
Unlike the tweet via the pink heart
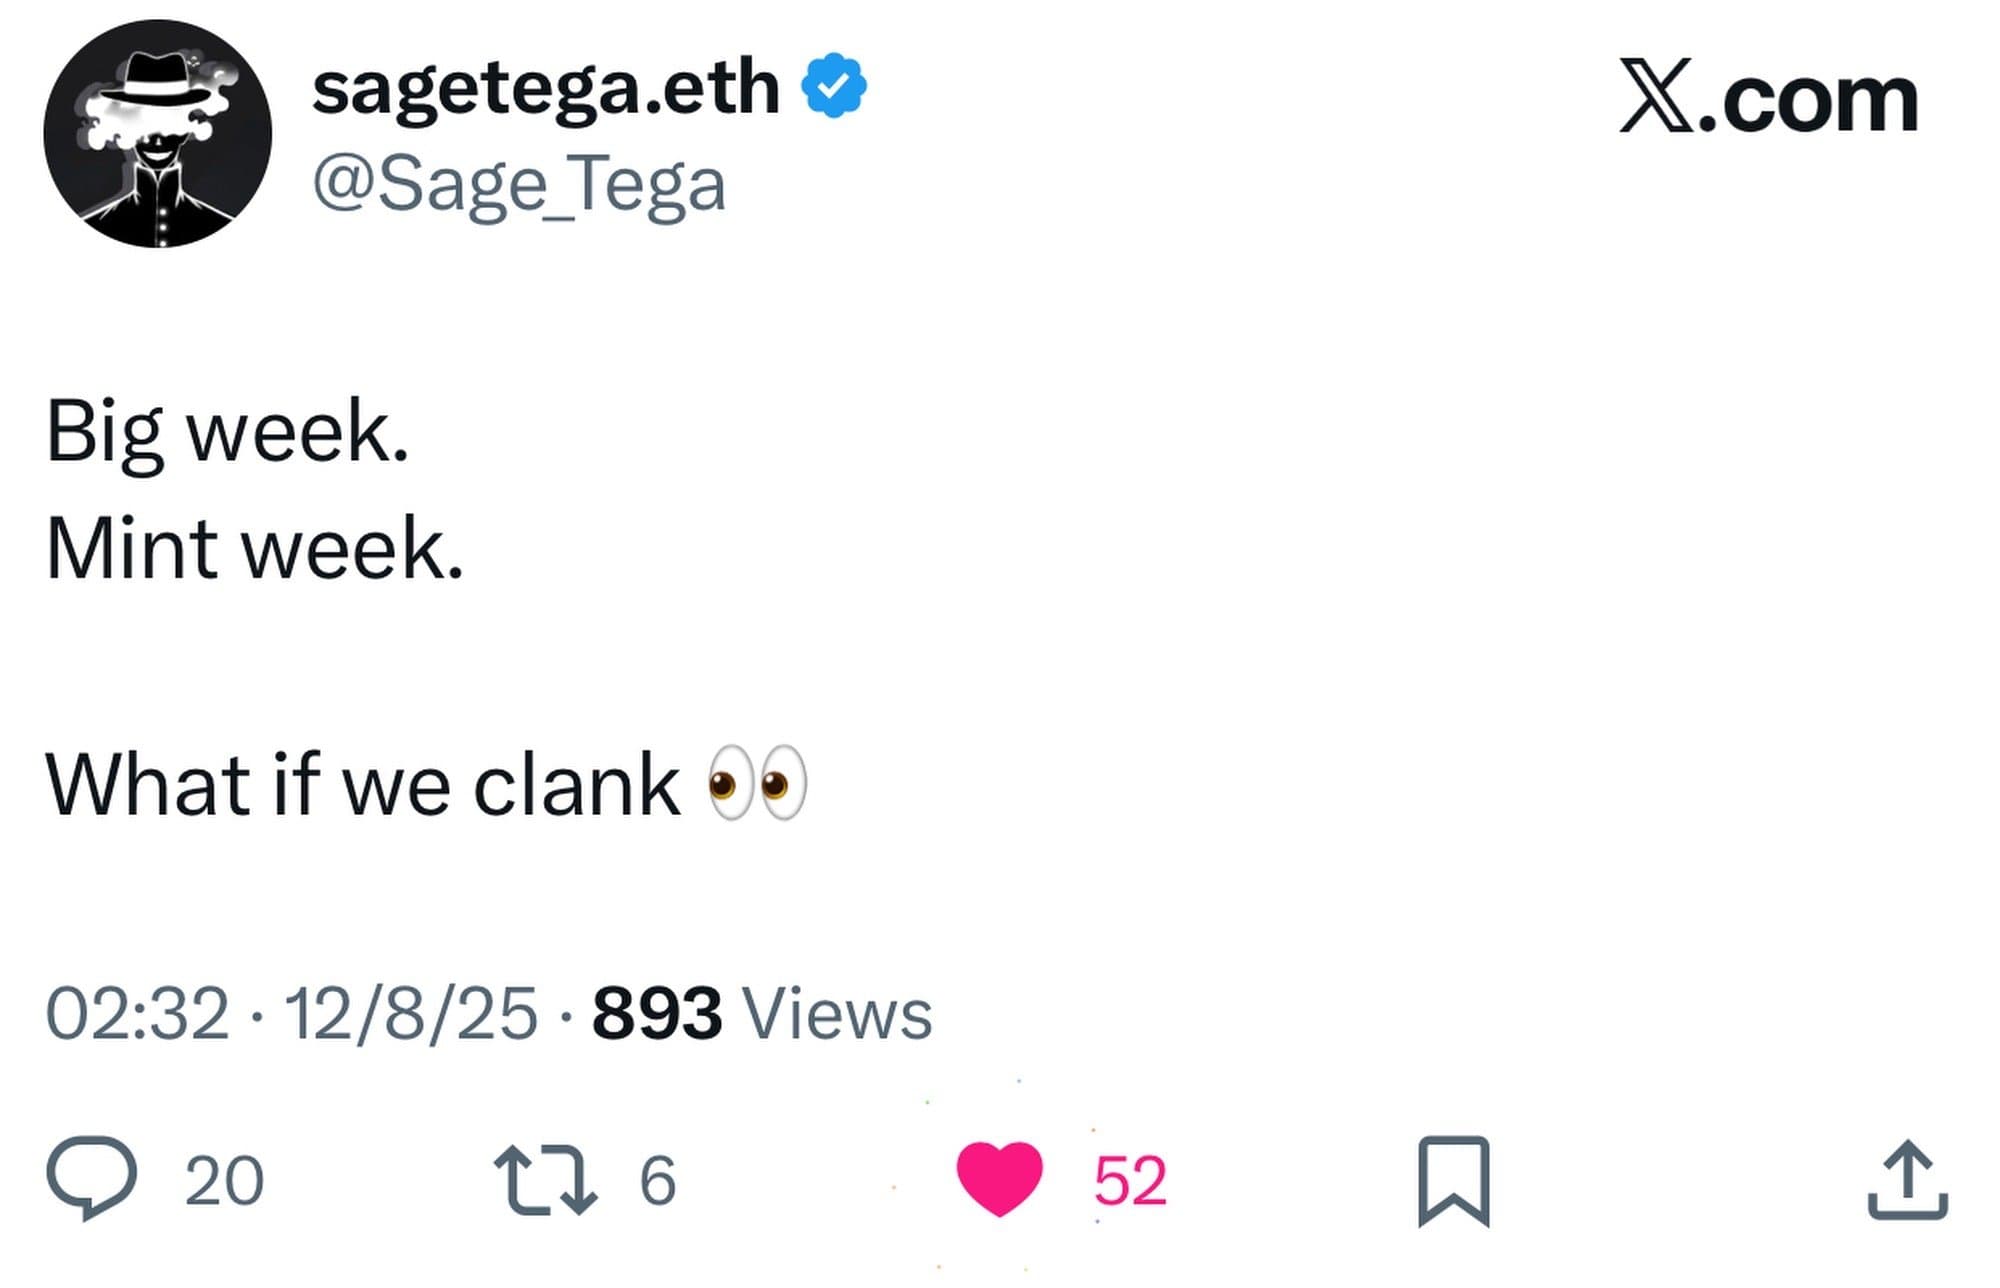click(x=999, y=1179)
